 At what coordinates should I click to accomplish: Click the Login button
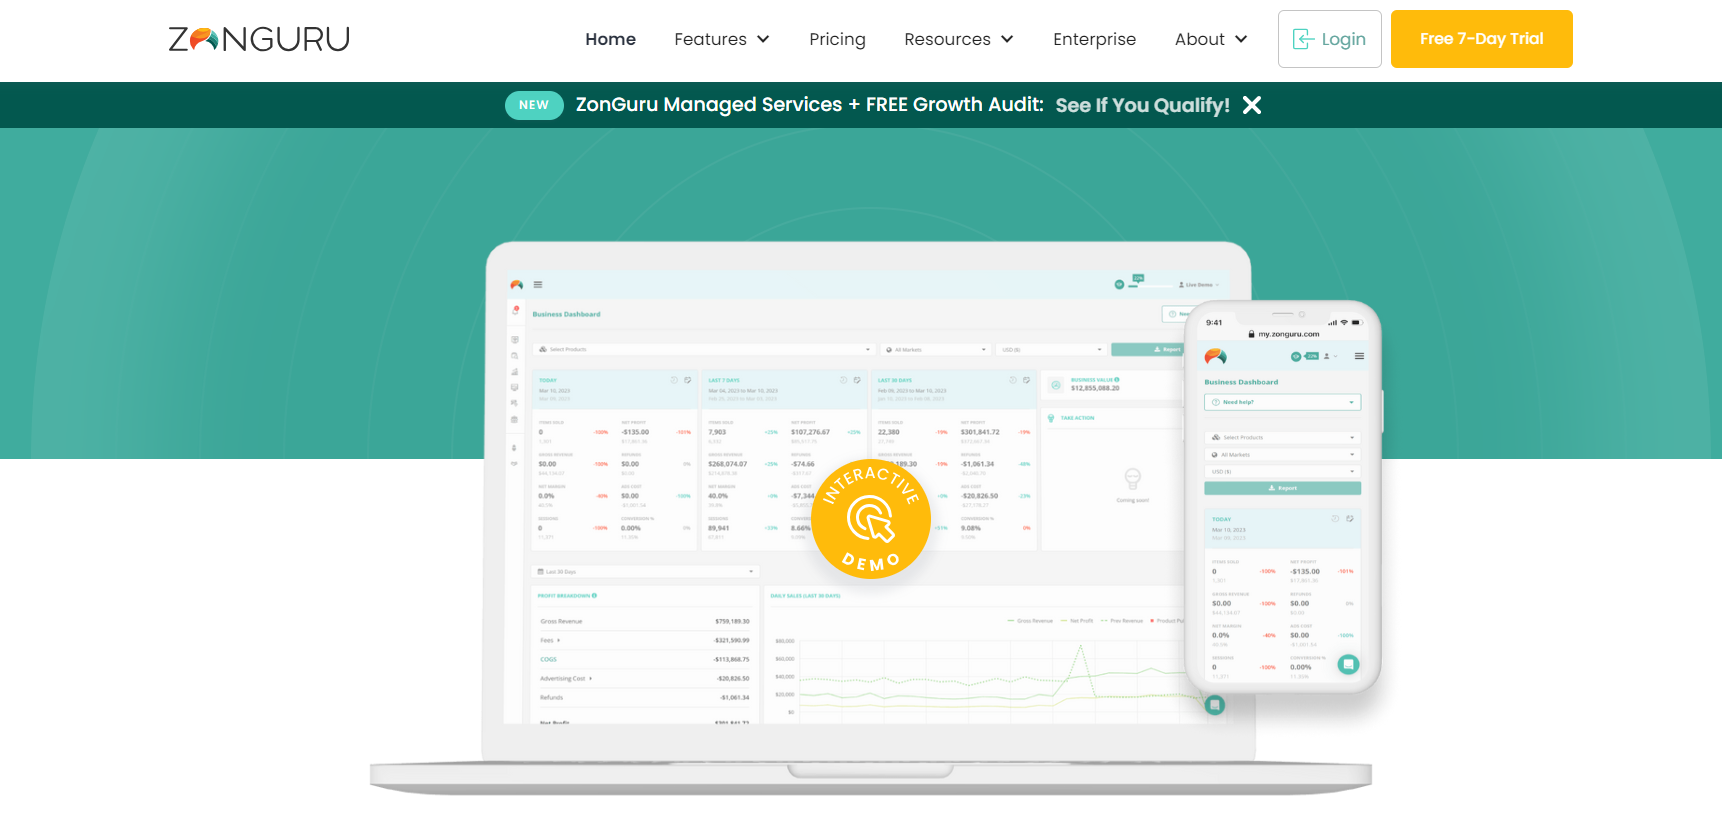pos(1329,39)
